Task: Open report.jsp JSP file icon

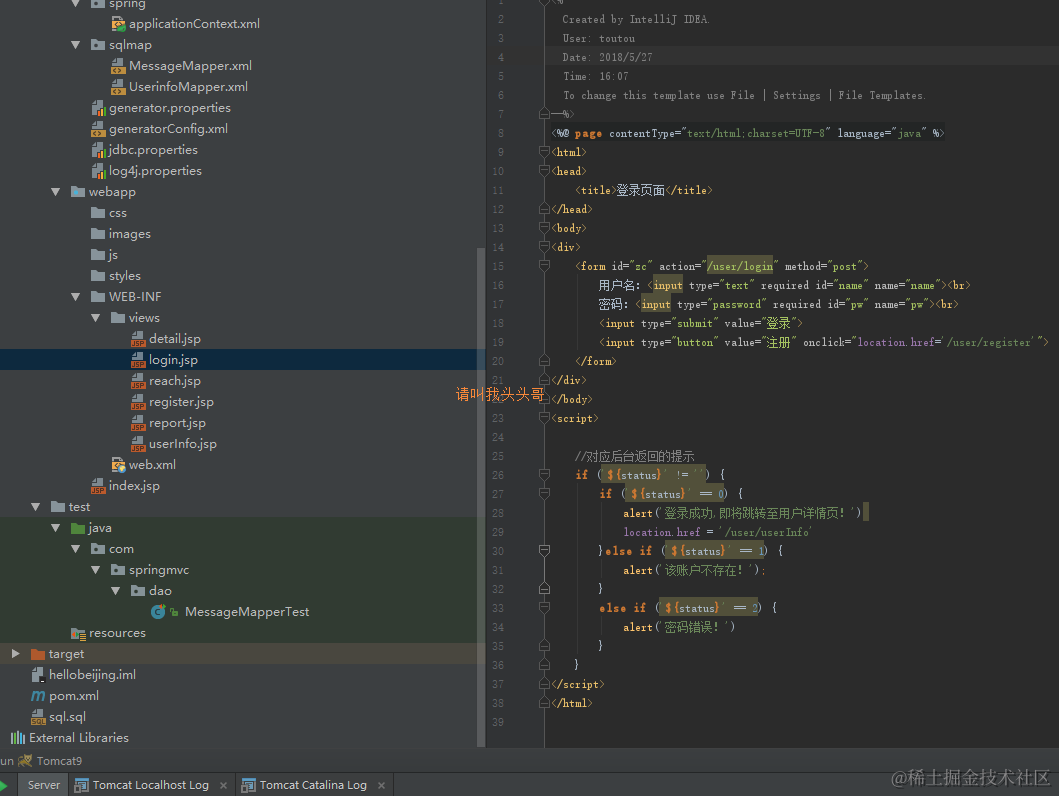Action: (138, 423)
